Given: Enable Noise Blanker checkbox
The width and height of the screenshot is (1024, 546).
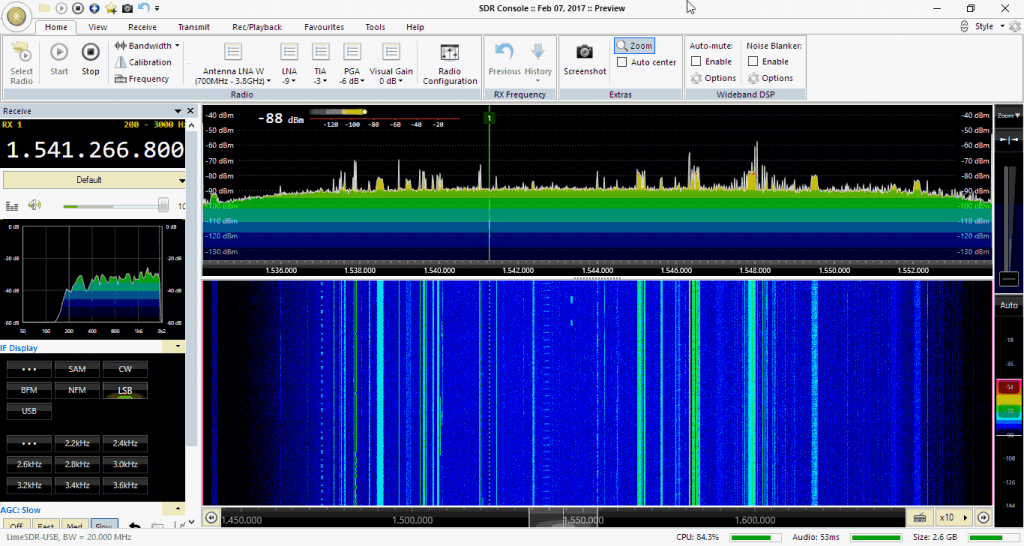Looking at the screenshot, I should click(753, 62).
